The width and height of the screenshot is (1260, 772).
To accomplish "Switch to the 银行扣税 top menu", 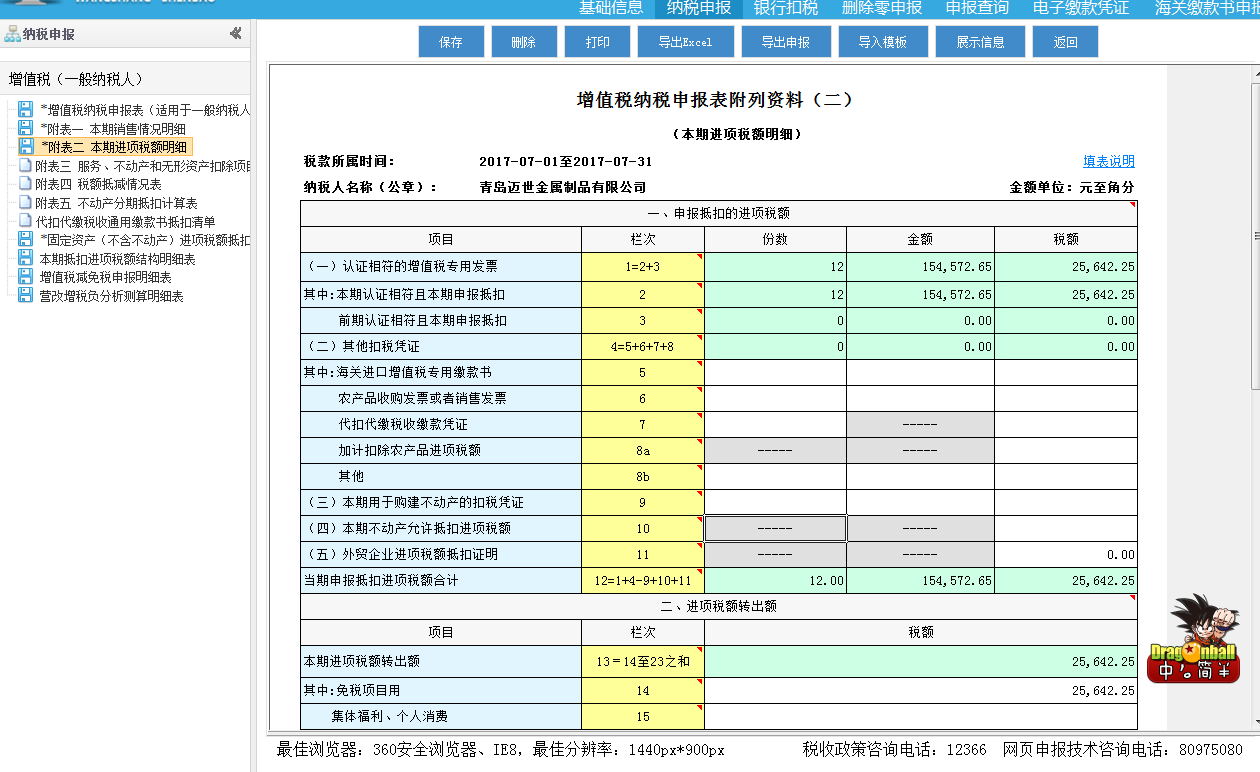I will coord(785,9).
